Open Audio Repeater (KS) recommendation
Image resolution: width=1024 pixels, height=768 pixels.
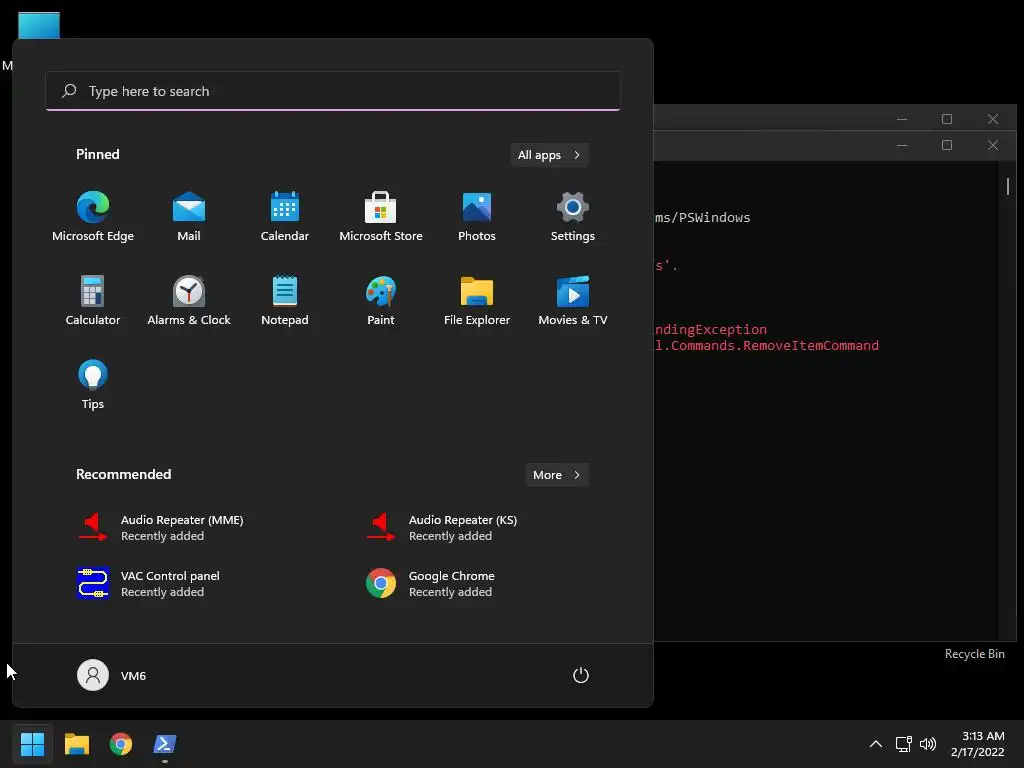point(441,528)
